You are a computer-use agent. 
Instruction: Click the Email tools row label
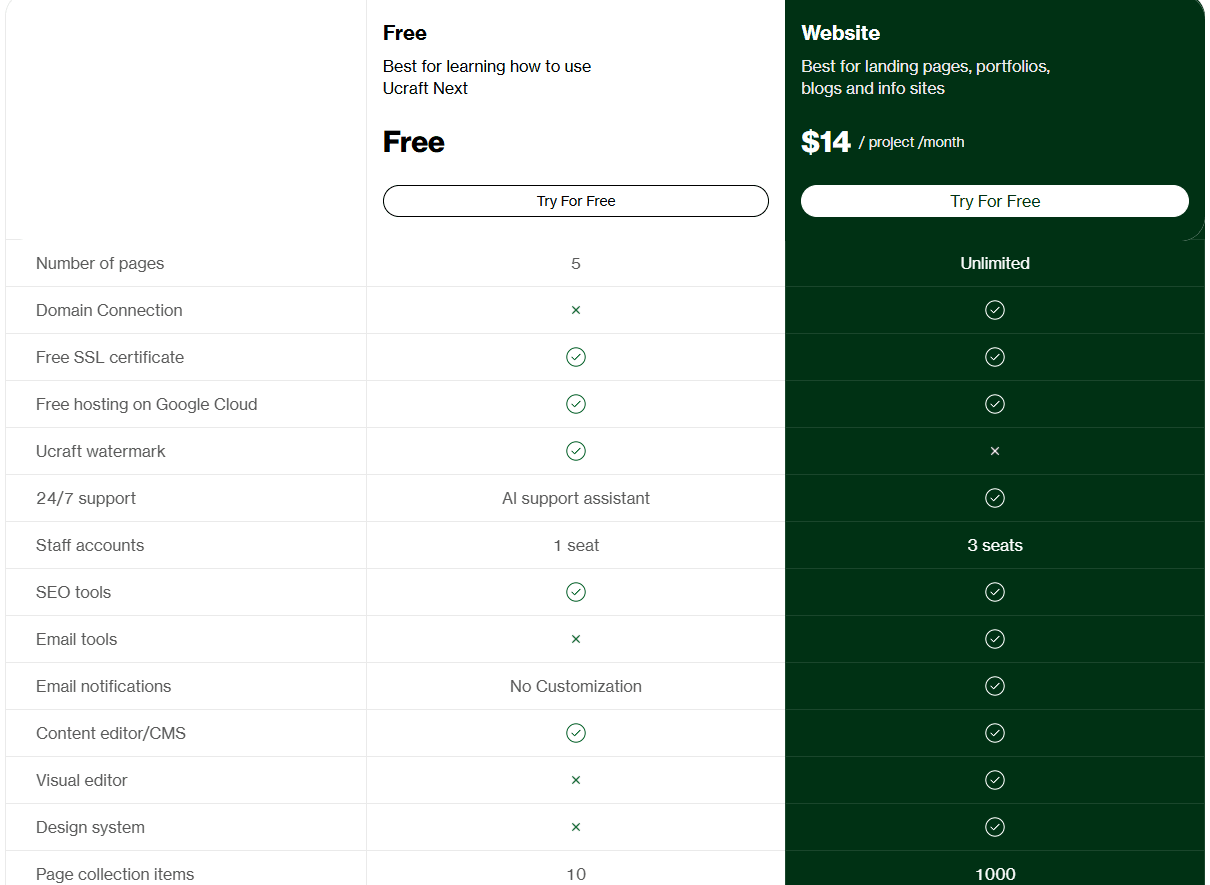[77, 640]
